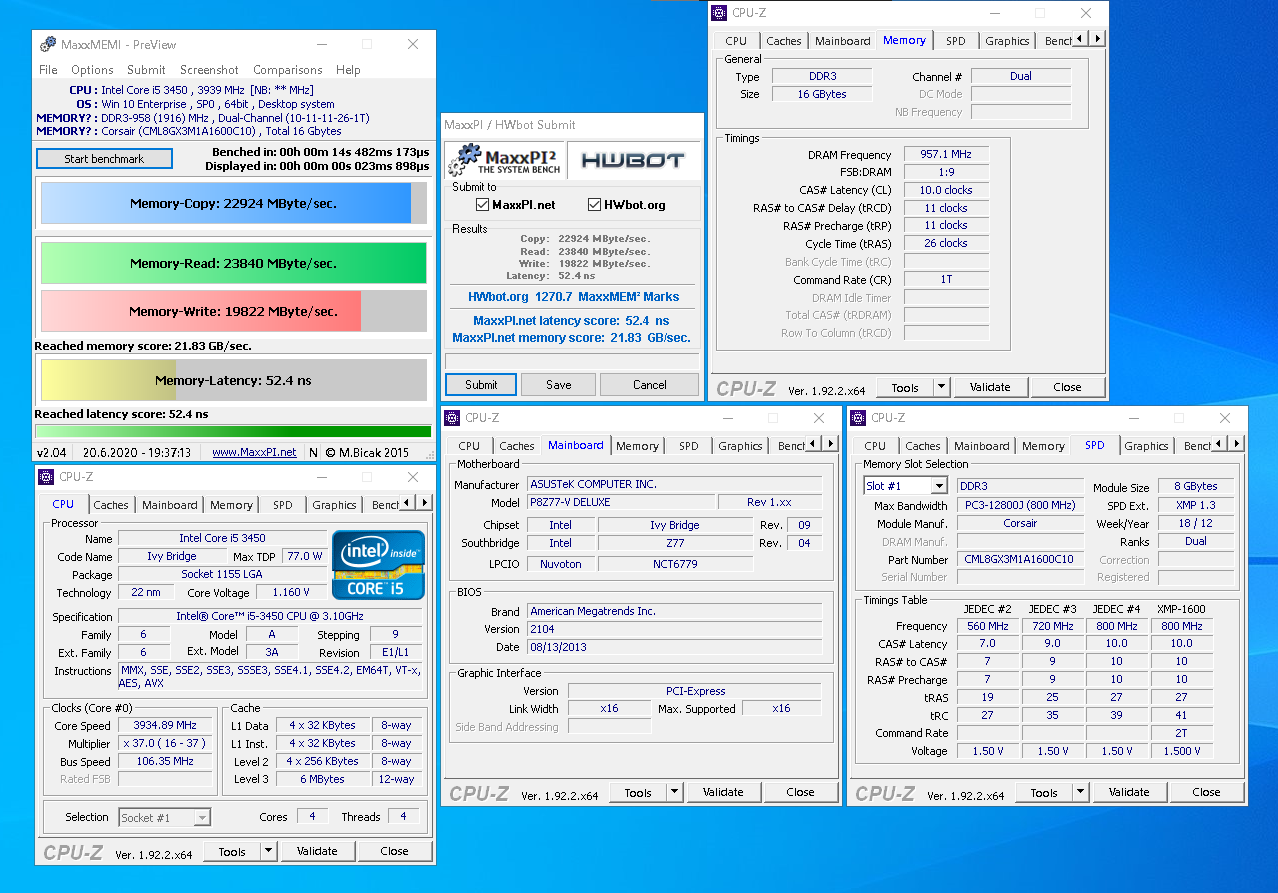This screenshot has height=893, width=1278.
Task: Click the HWBOT logo banner
Action: click(x=634, y=161)
